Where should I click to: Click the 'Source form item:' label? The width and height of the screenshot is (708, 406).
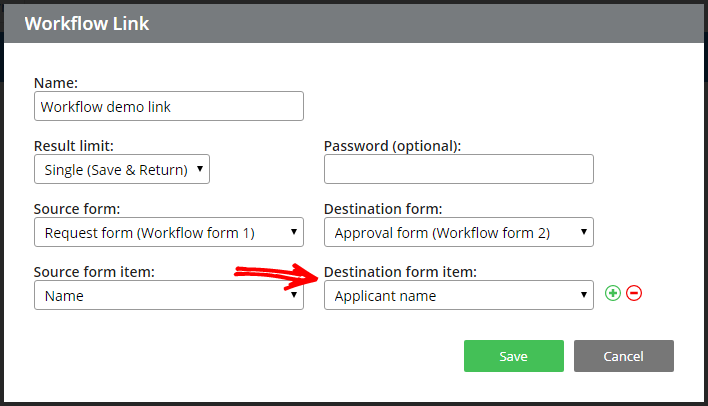(x=94, y=272)
